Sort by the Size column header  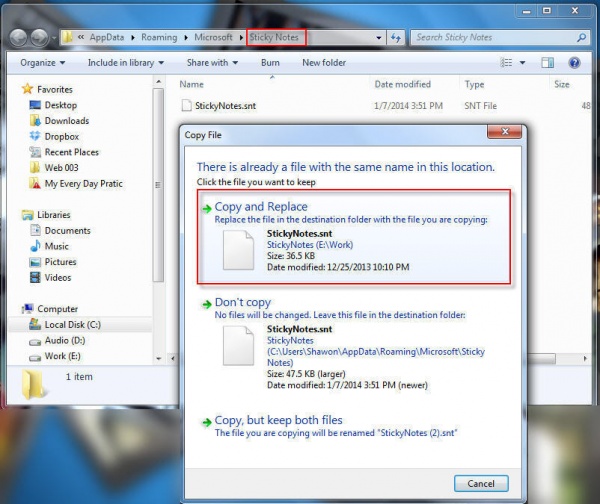[562, 84]
